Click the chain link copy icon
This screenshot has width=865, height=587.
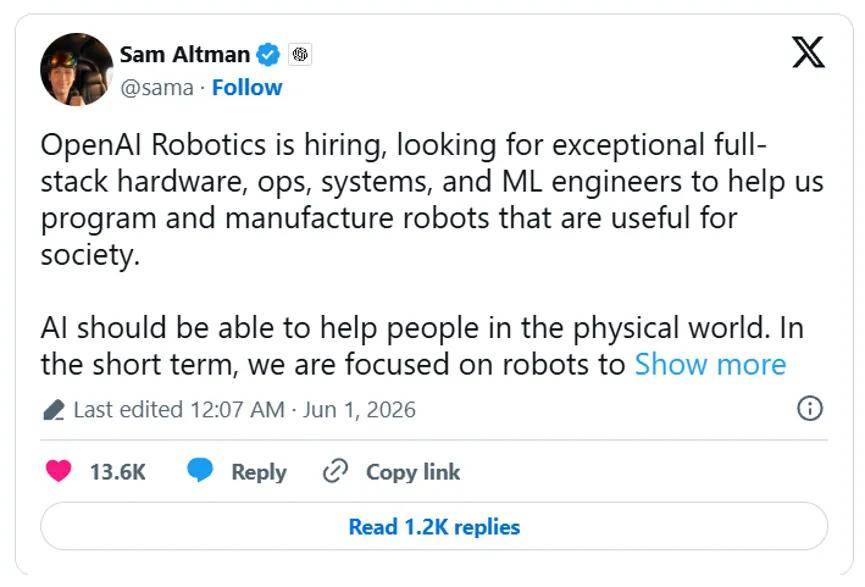(x=335, y=471)
